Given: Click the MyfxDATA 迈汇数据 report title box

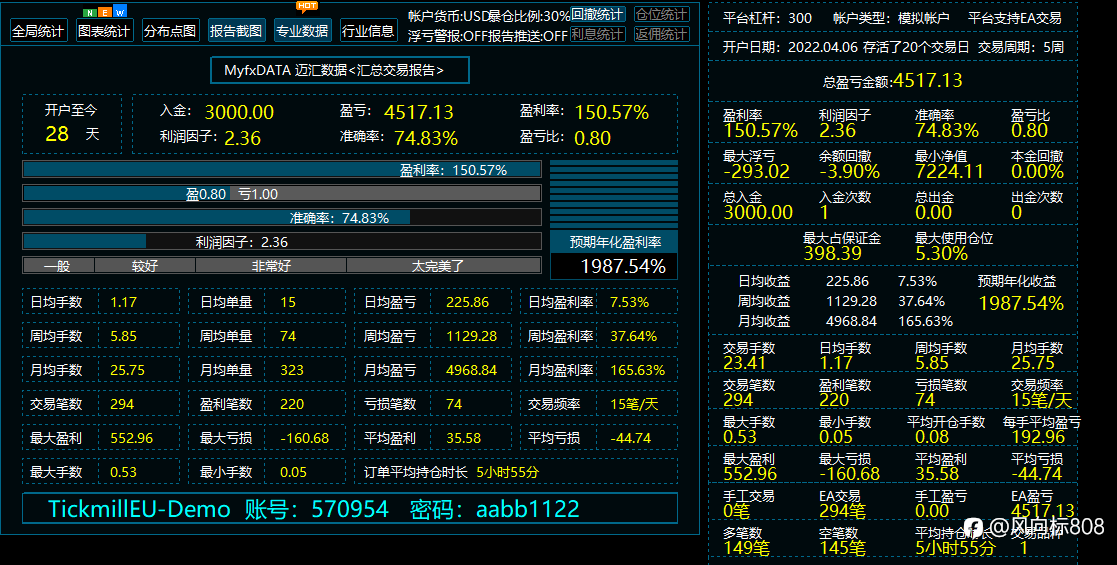Looking at the screenshot, I should [x=340, y=70].
